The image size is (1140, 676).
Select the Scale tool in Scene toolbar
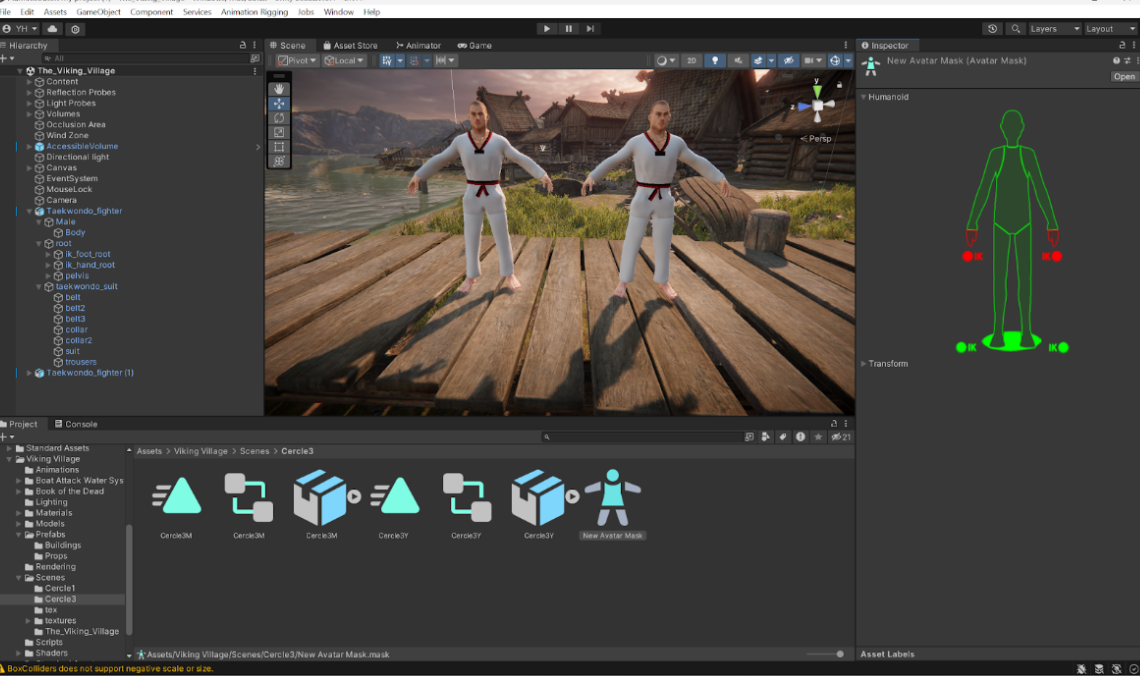pos(279,132)
